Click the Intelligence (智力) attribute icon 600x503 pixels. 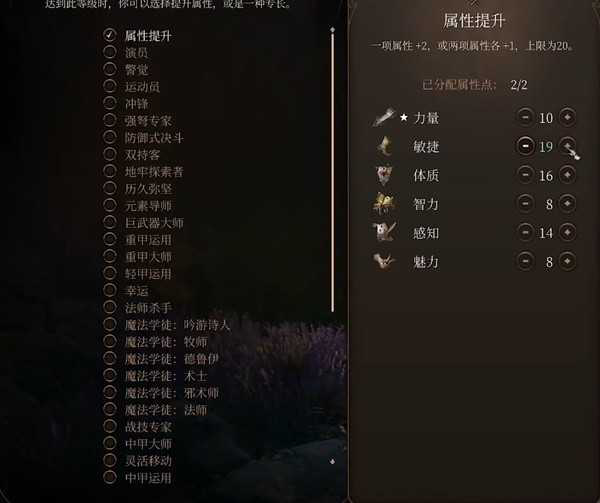click(384, 204)
